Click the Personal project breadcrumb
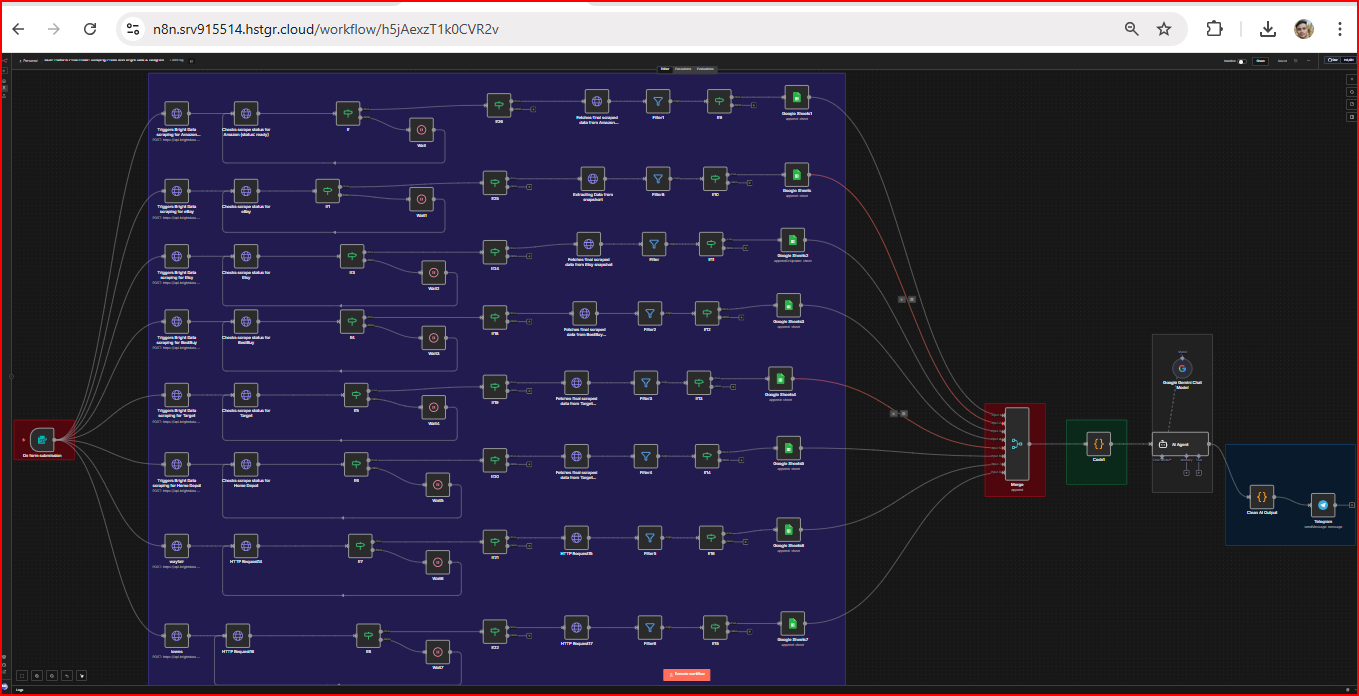The image size is (1359, 696). click(30, 61)
